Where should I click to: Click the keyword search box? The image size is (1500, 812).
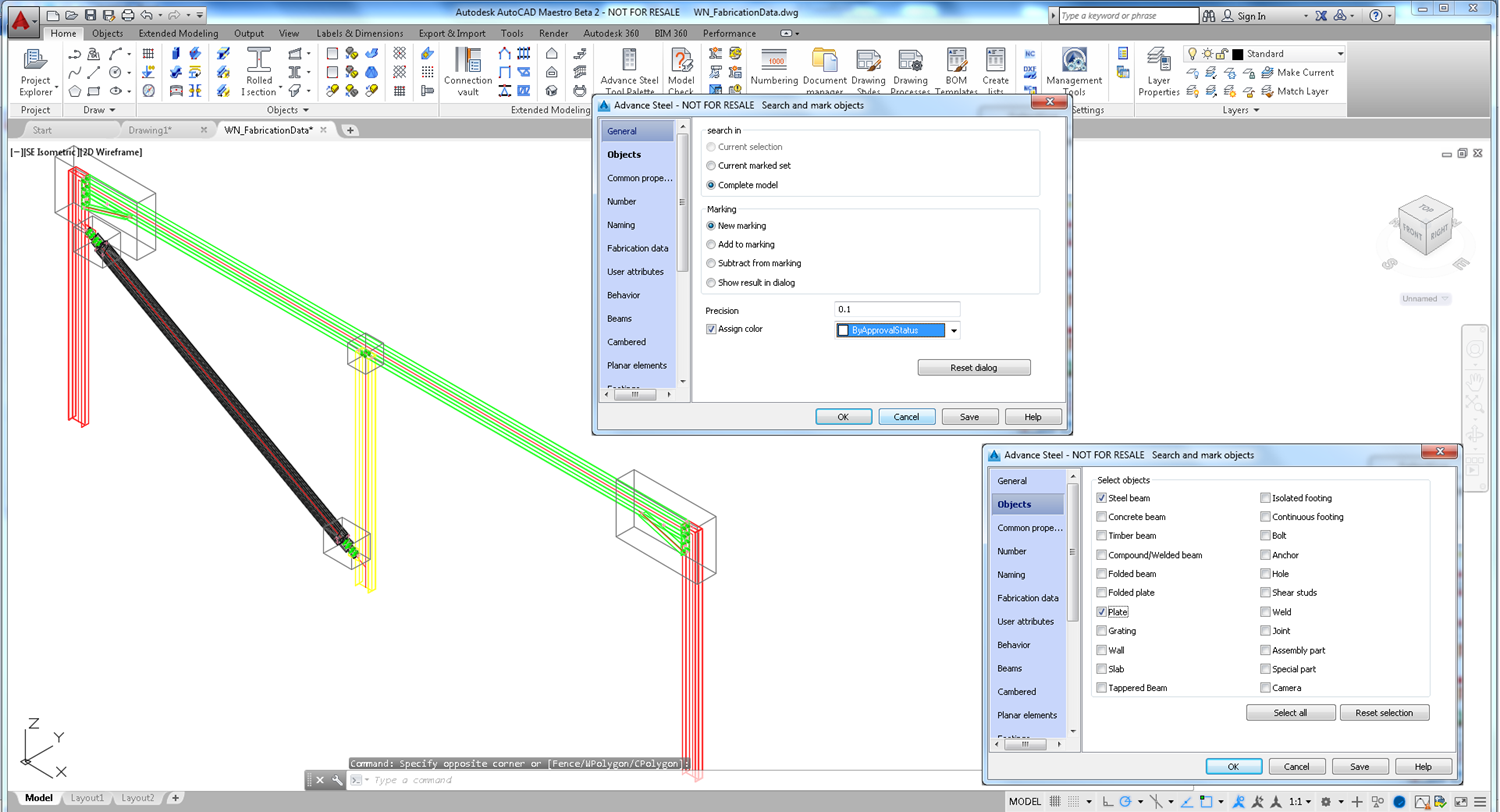click(1127, 16)
